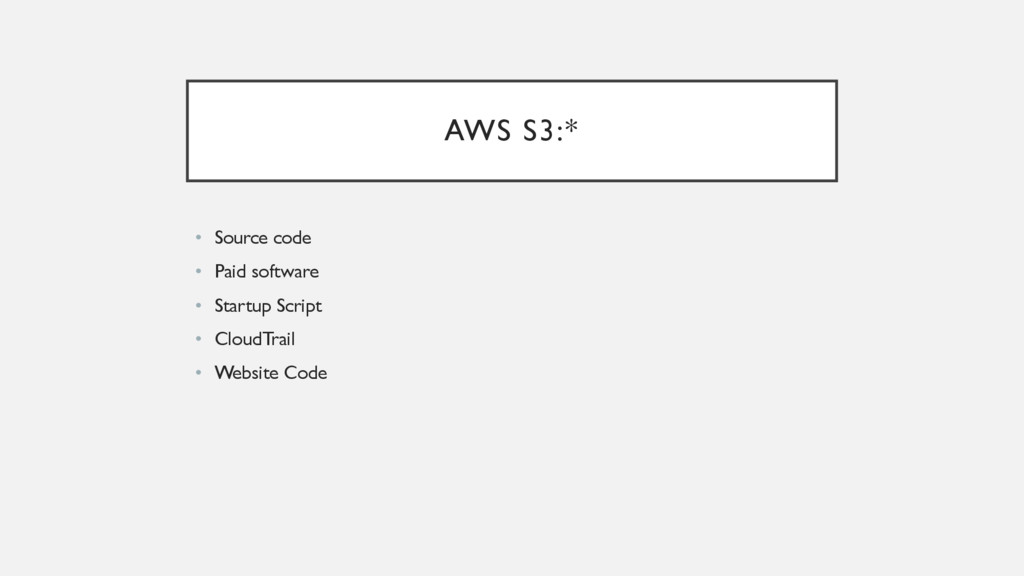Select the 'Website Code' bullet item

coord(271,373)
